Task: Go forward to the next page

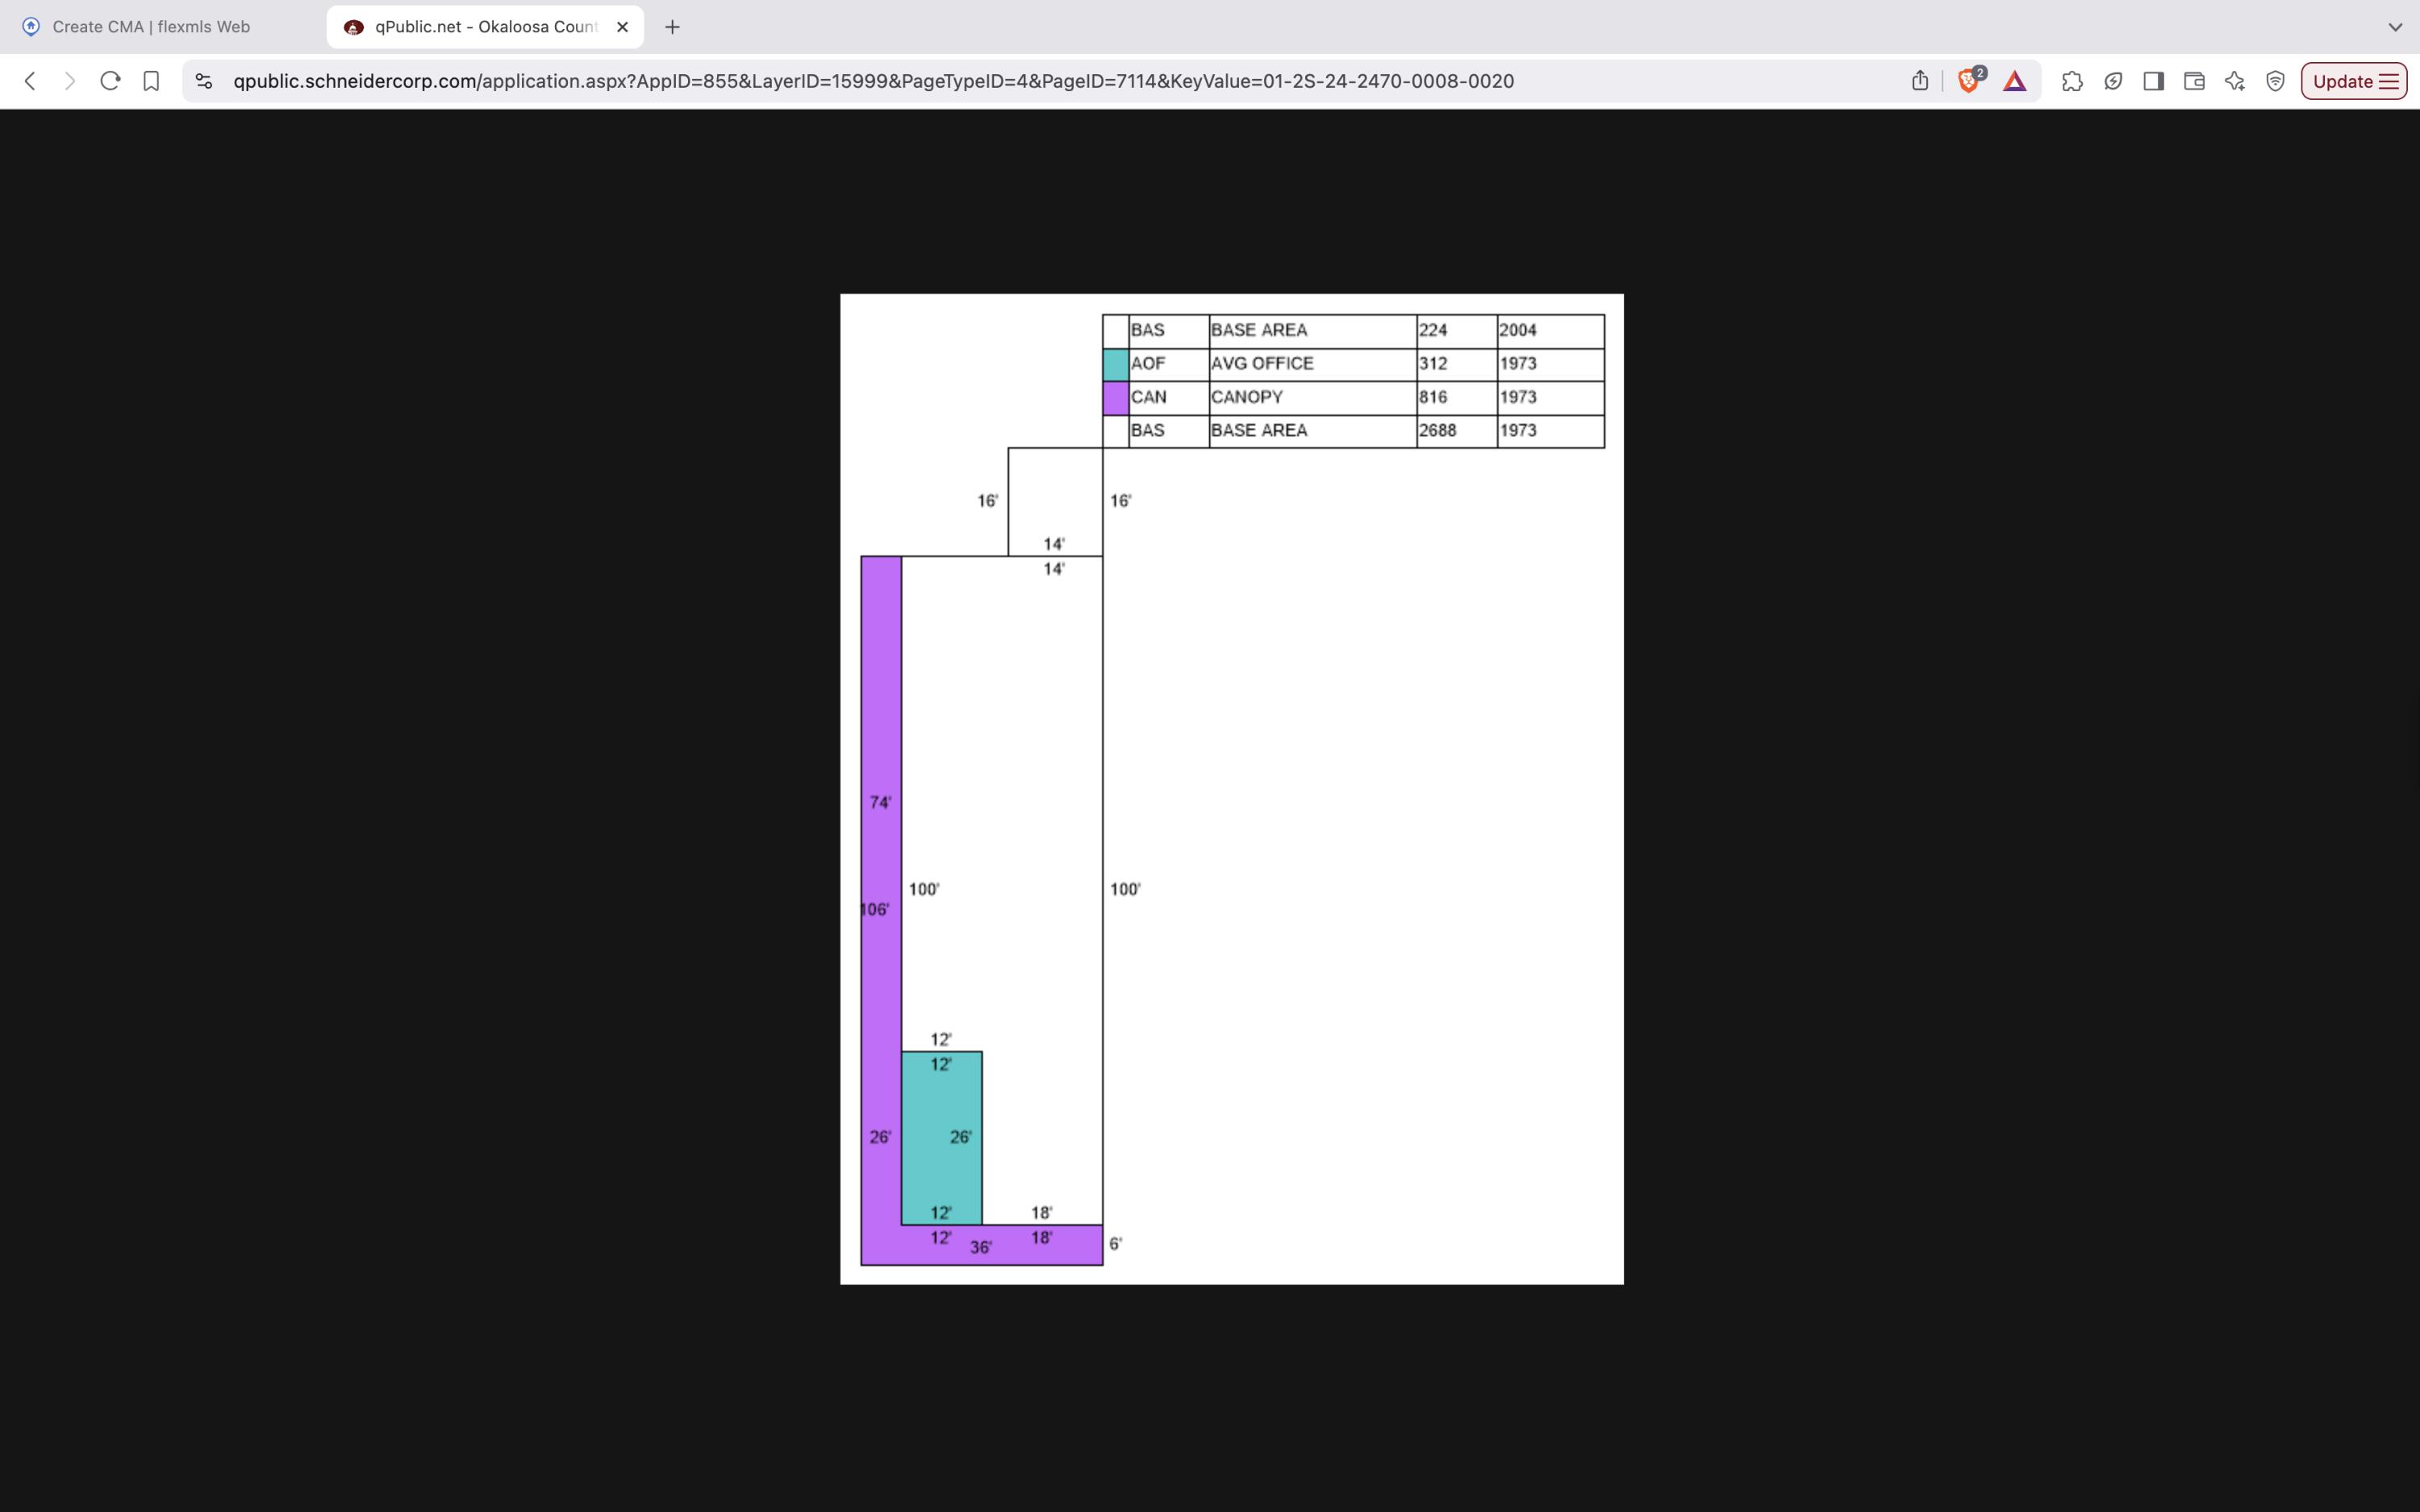Action: [x=69, y=81]
